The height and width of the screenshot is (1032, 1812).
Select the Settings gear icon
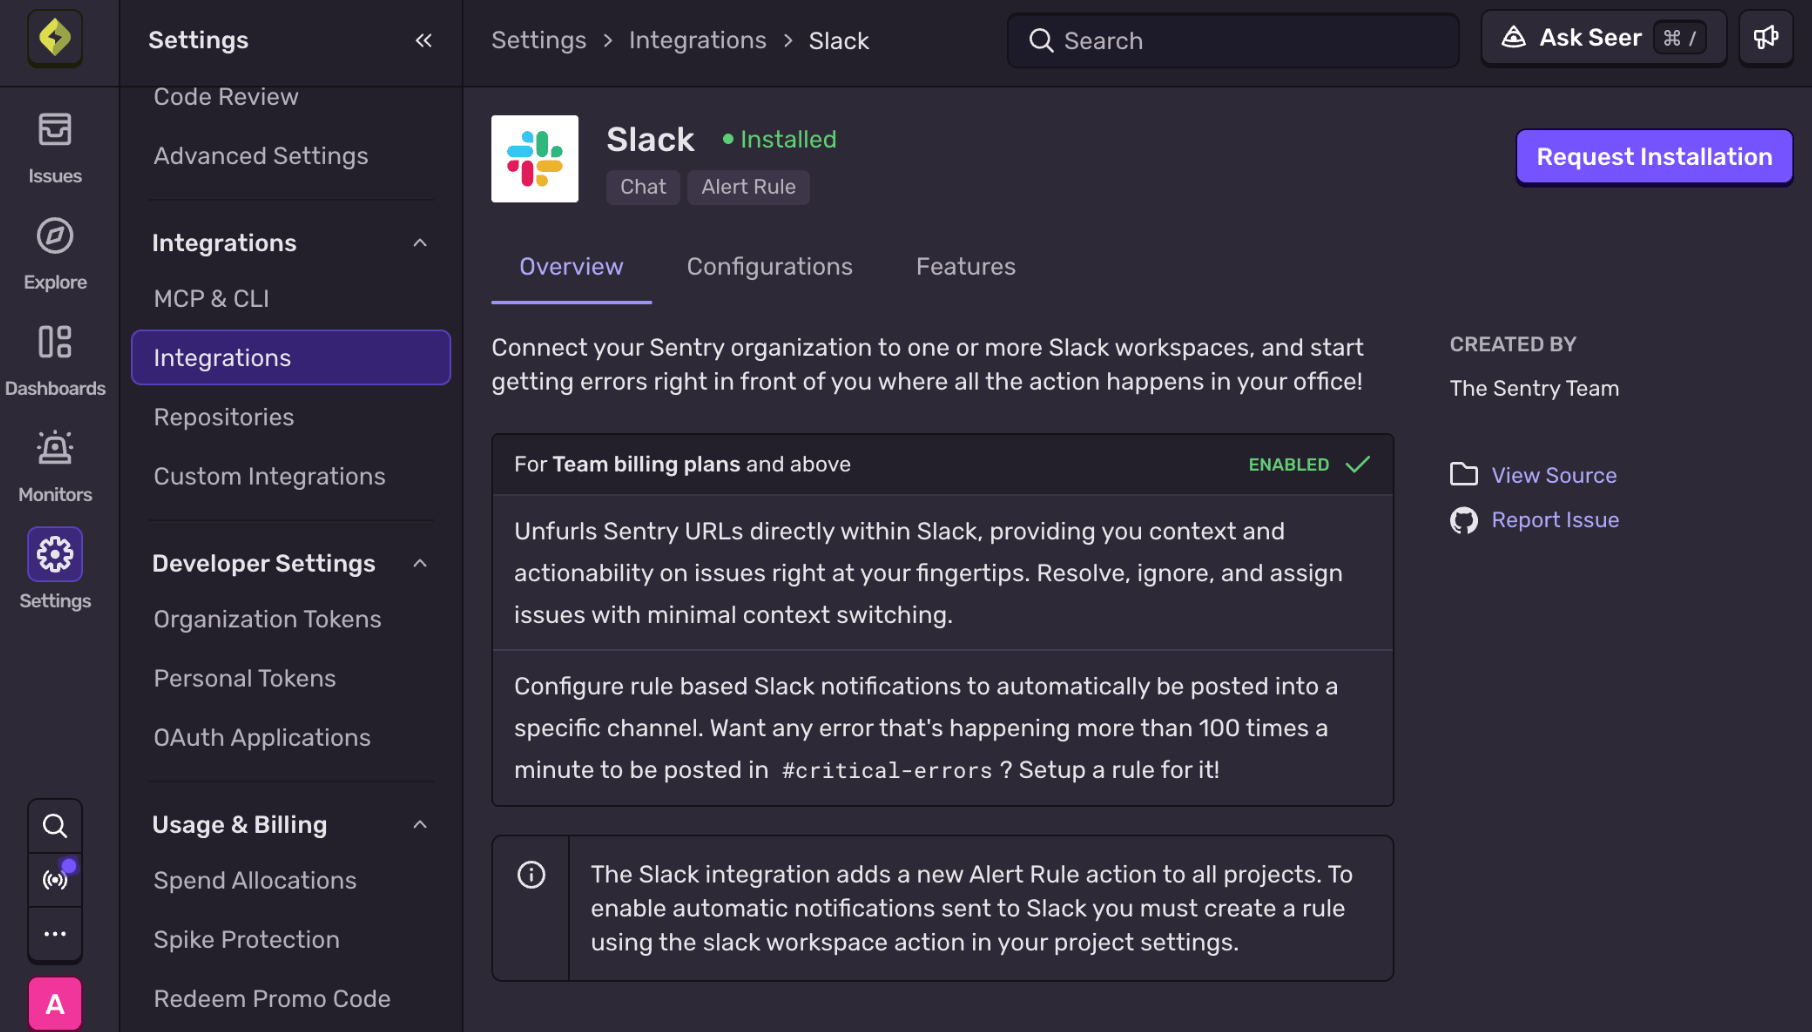[55, 554]
